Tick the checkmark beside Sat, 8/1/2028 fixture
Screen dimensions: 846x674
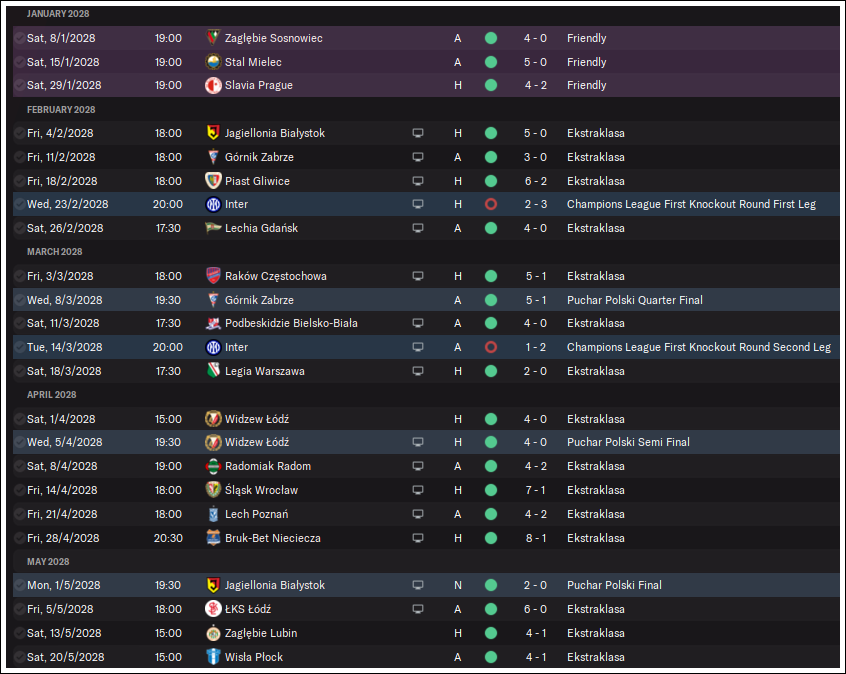[19, 38]
